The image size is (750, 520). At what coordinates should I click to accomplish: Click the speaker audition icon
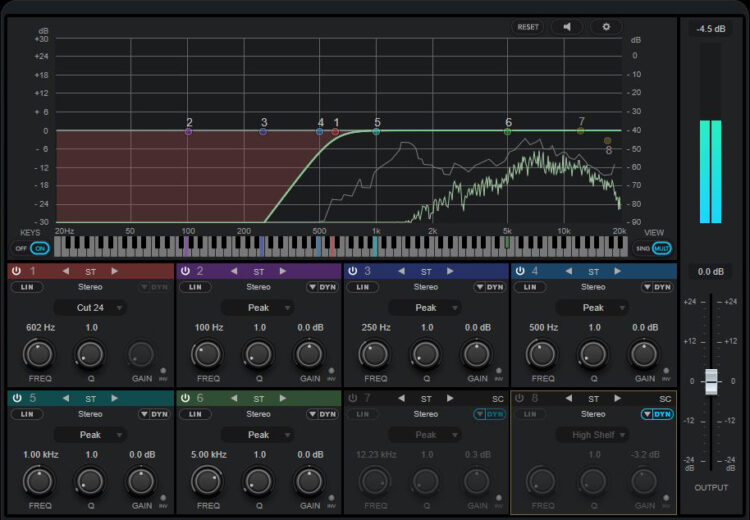(567, 27)
